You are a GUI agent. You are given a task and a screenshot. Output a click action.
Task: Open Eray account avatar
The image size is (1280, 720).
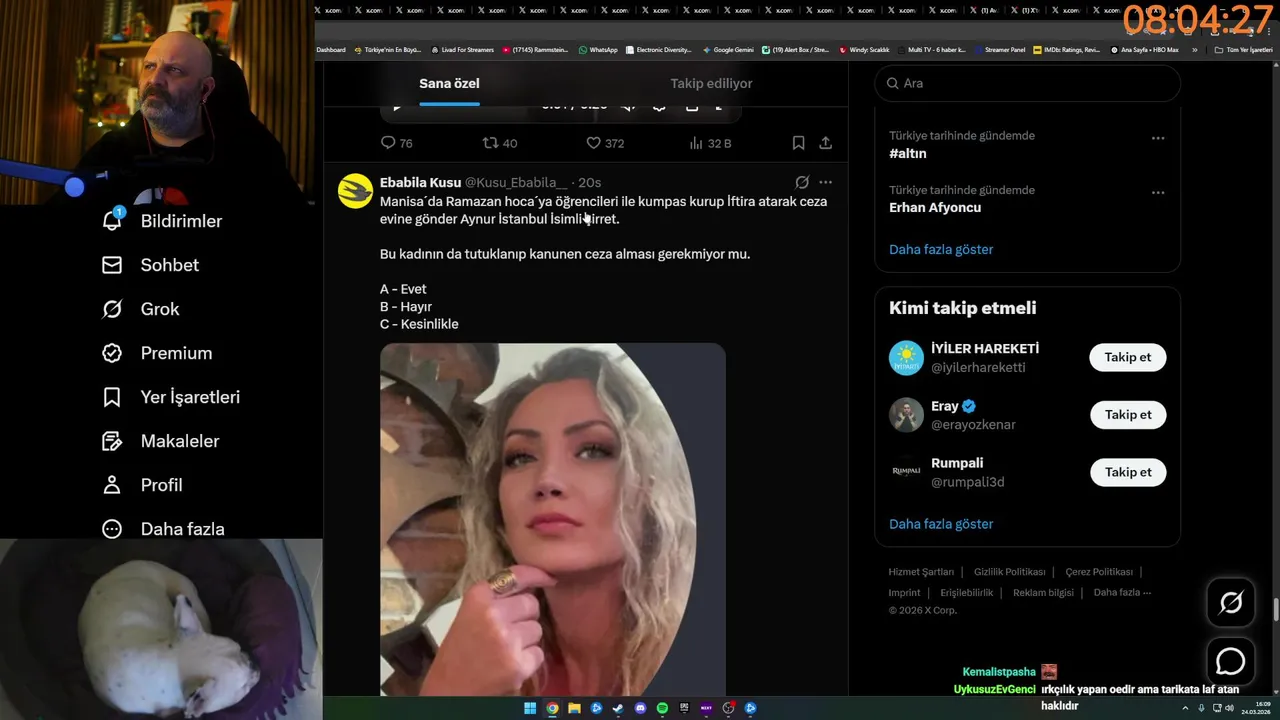(x=906, y=415)
